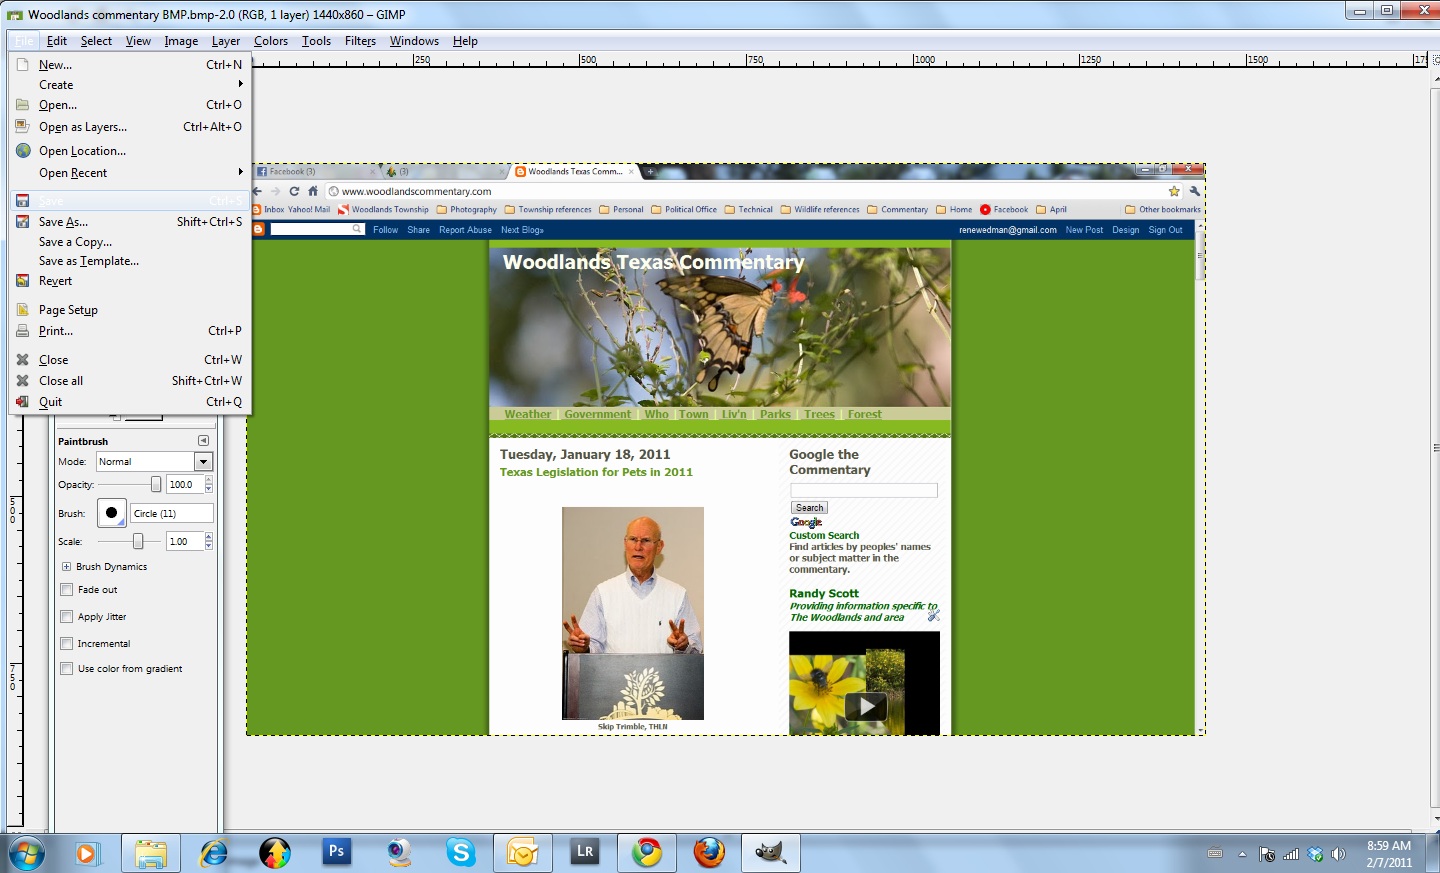1440x873 pixels.
Task: Launch Photoshop from the taskbar
Action: click(336, 853)
